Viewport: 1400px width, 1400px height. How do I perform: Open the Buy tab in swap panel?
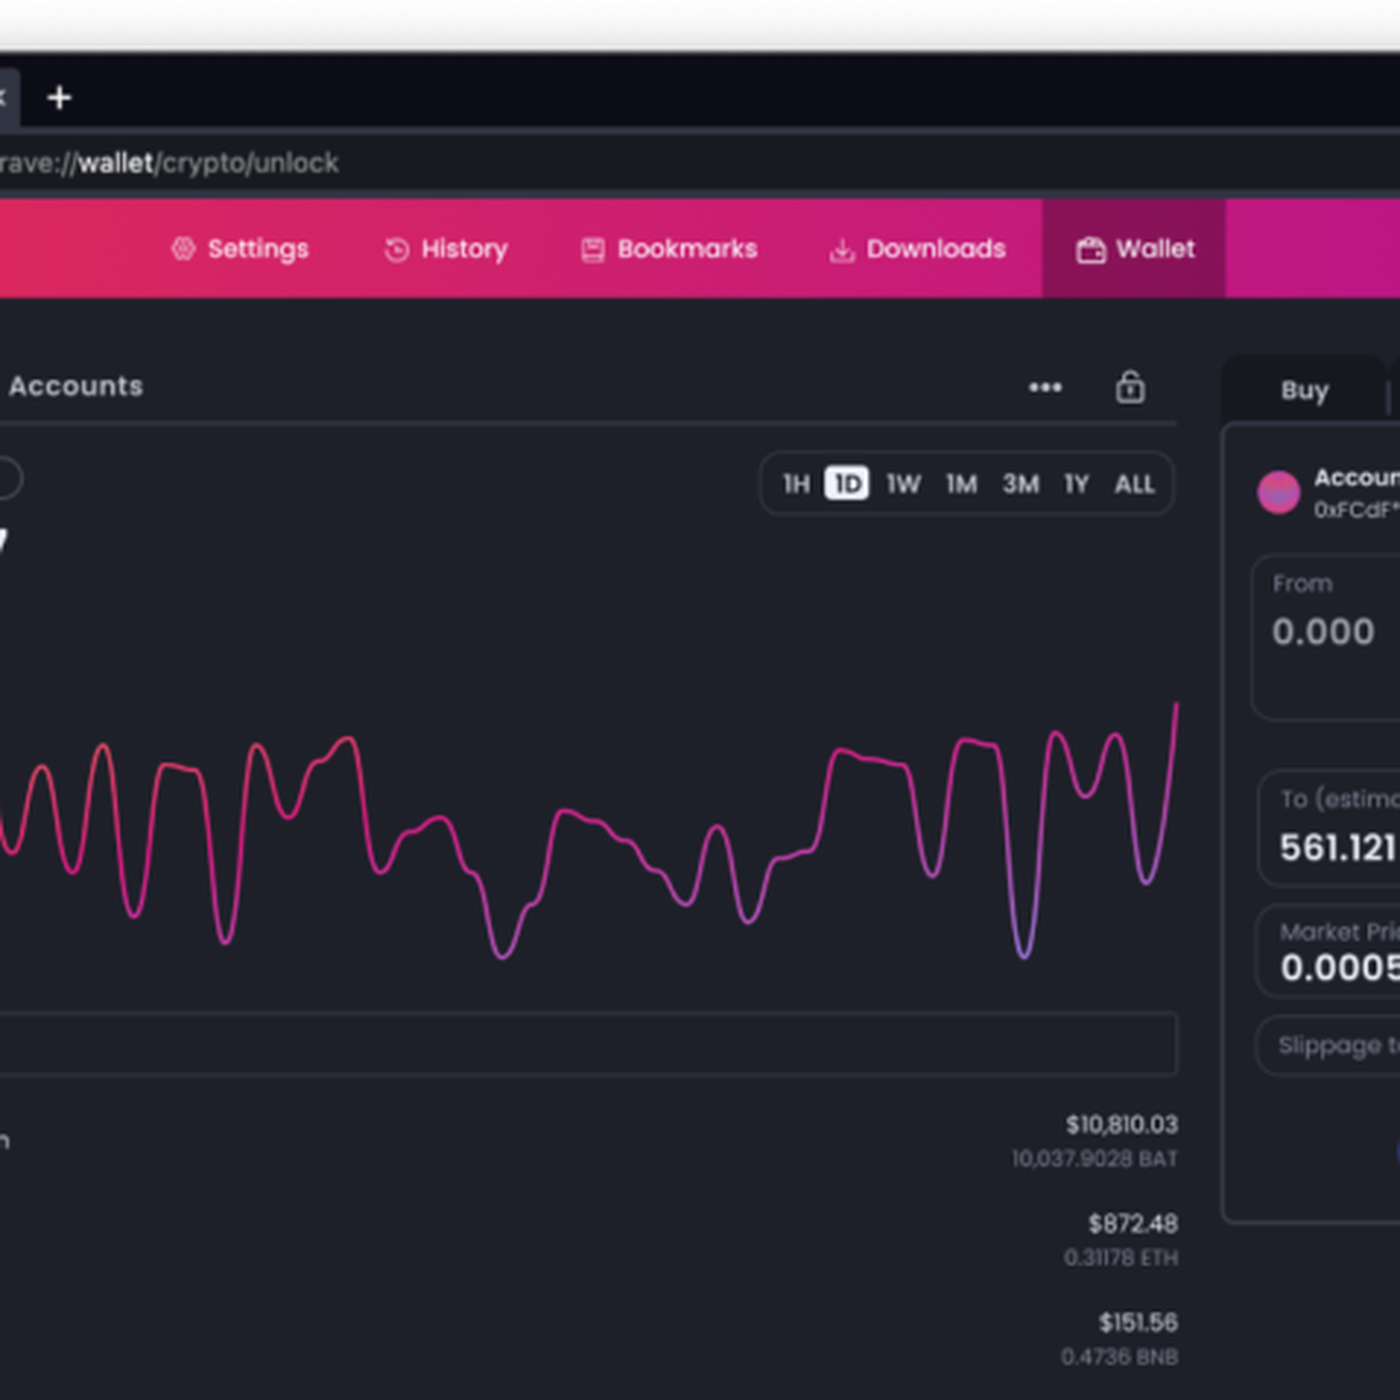1304,390
